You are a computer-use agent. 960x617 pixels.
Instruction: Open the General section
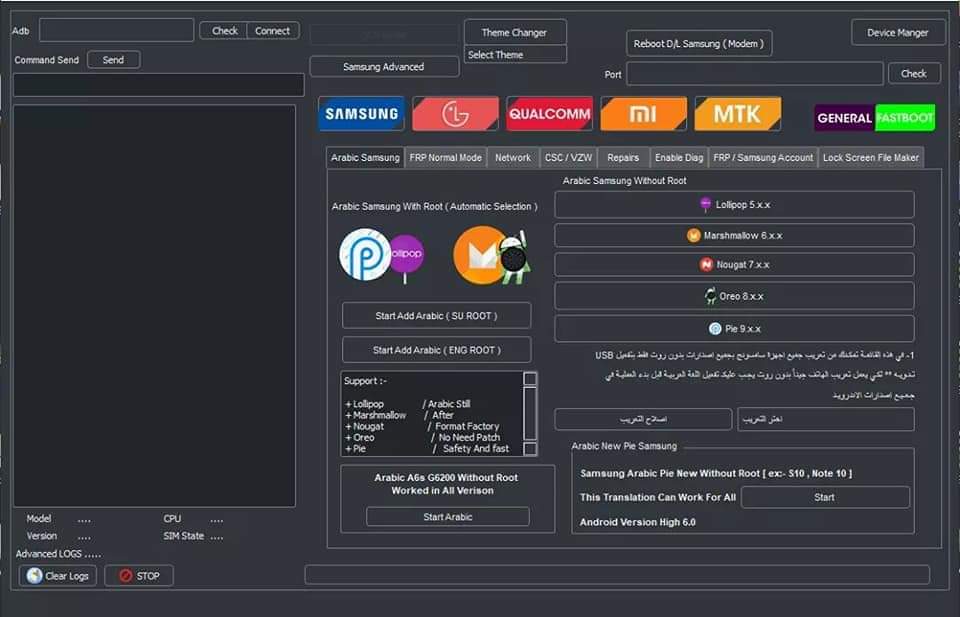[844, 118]
